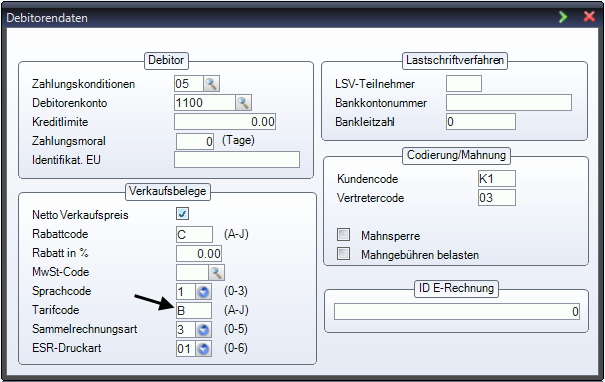The width and height of the screenshot is (605, 382).
Task: Open the MwSt-Code search lookup
Action: [216, 272]
